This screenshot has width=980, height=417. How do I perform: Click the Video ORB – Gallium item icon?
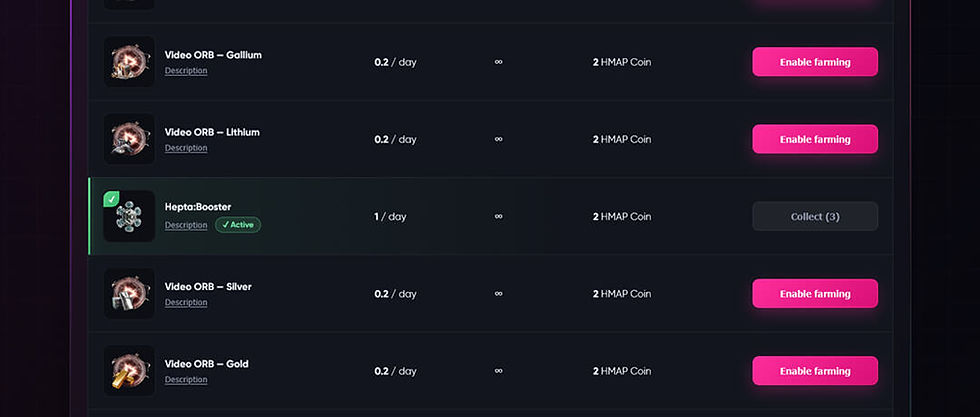129,62
